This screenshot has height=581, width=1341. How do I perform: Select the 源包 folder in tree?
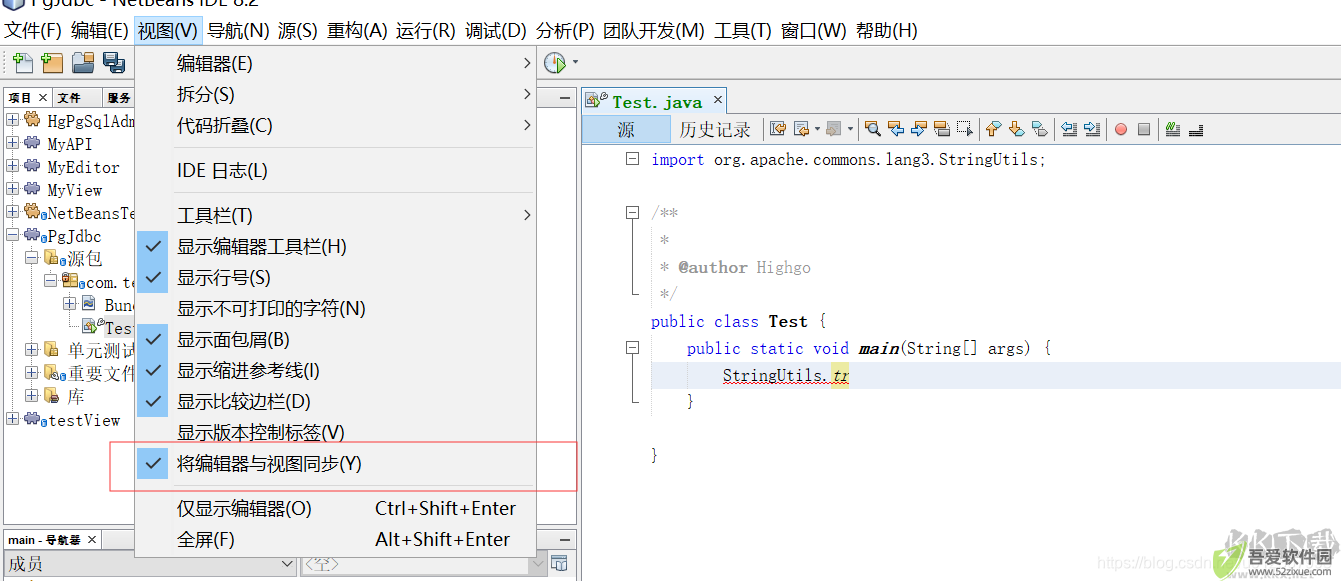85,258
